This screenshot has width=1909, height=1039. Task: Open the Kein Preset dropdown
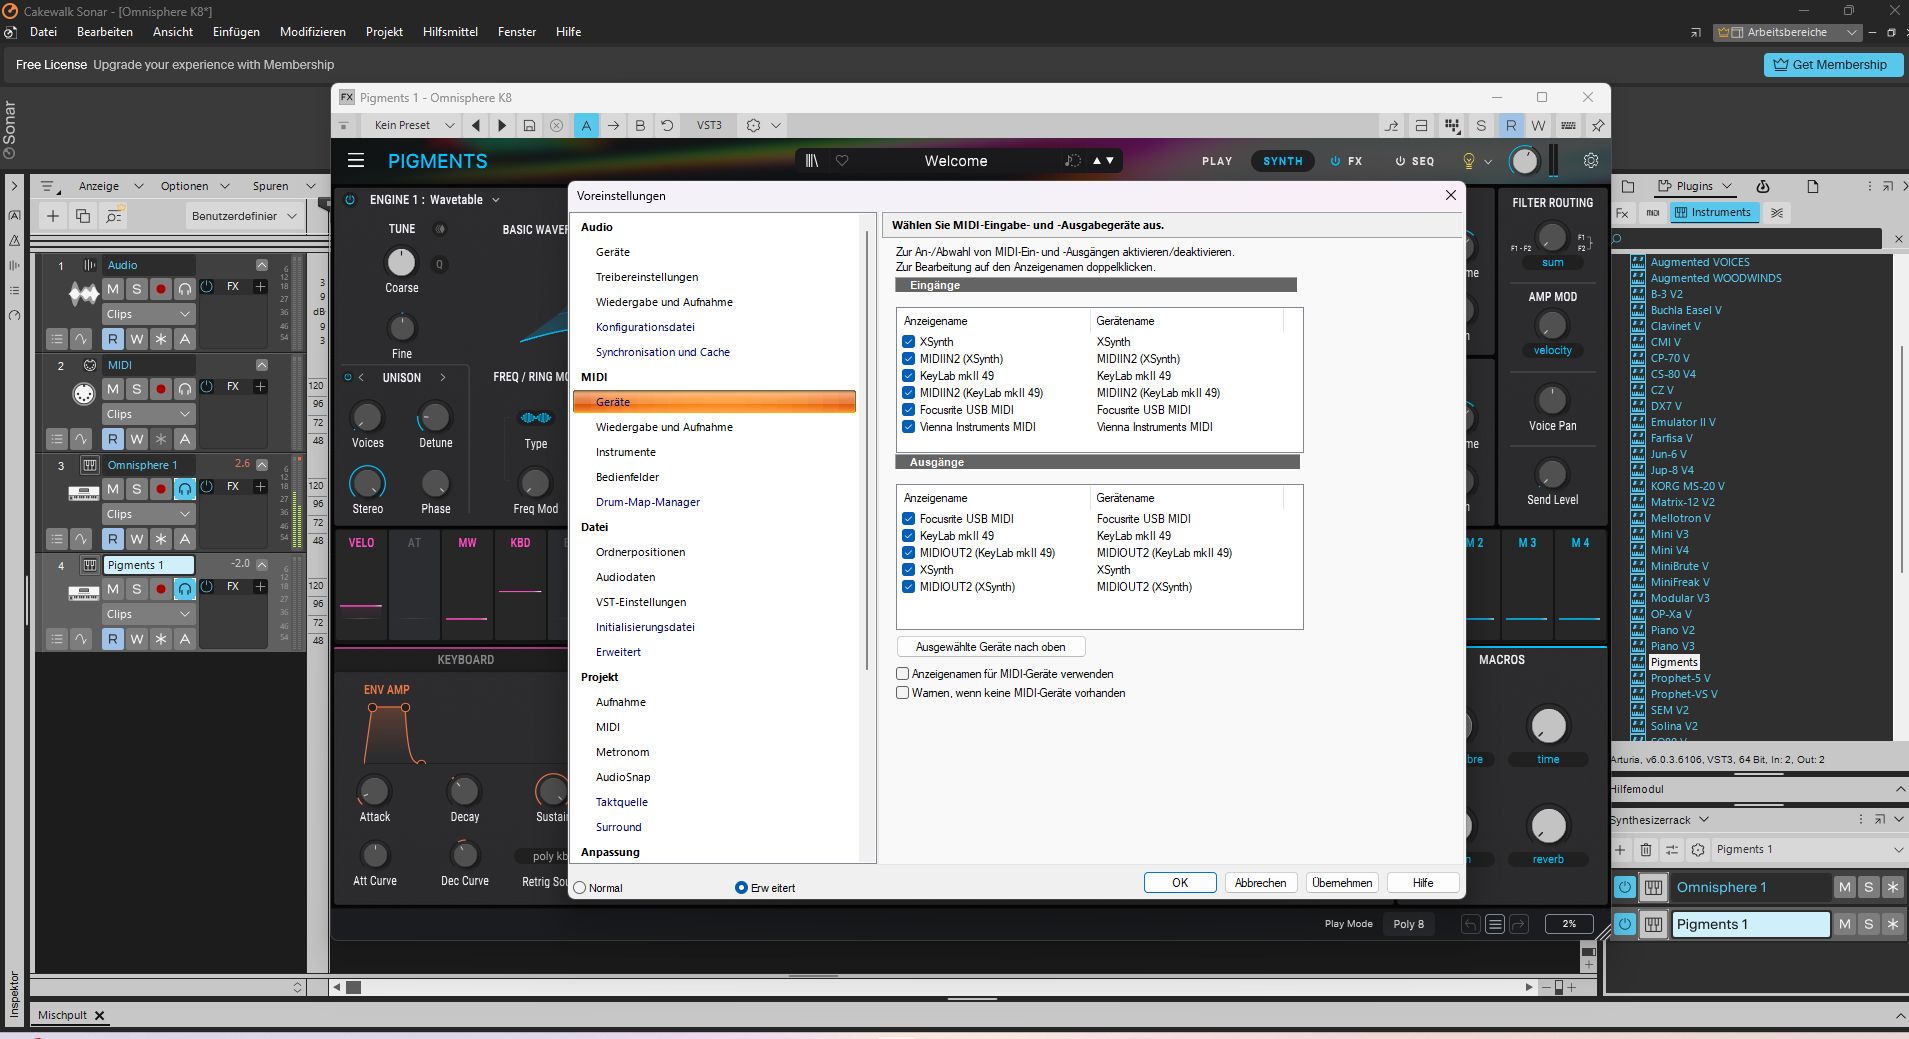click(413, 125)
